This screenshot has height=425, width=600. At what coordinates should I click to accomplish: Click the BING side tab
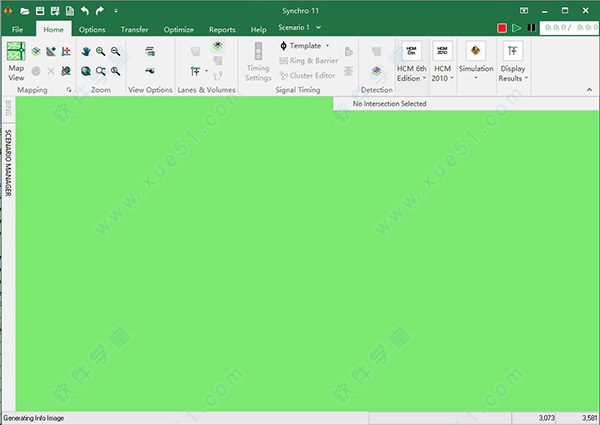pyautogui.click(x=8, y=108)
